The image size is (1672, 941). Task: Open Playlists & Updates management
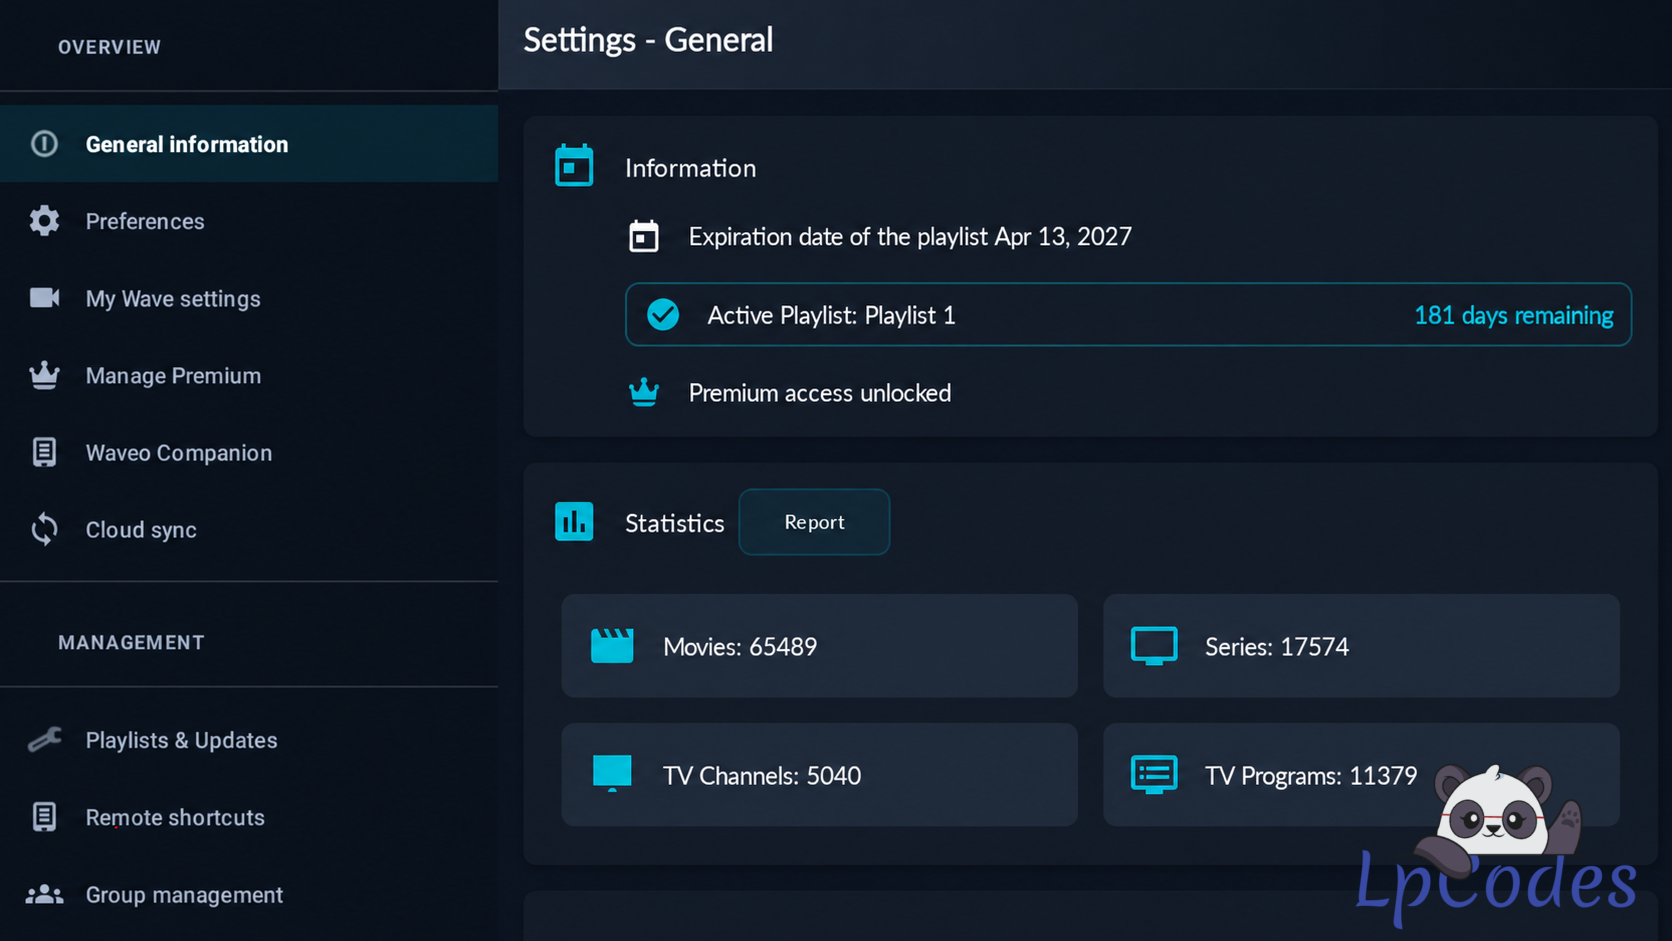coord(249,740)
